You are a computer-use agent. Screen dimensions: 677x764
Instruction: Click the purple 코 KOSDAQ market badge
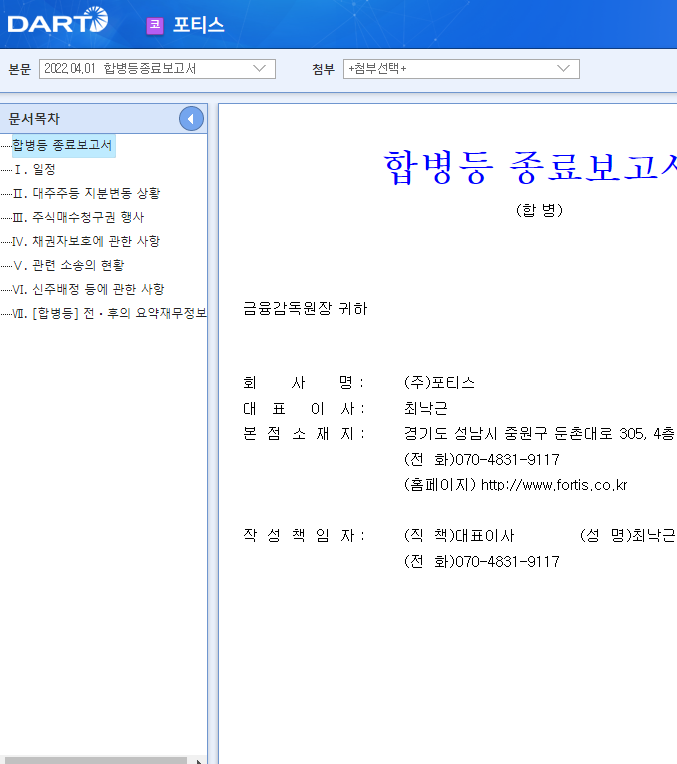155,25
